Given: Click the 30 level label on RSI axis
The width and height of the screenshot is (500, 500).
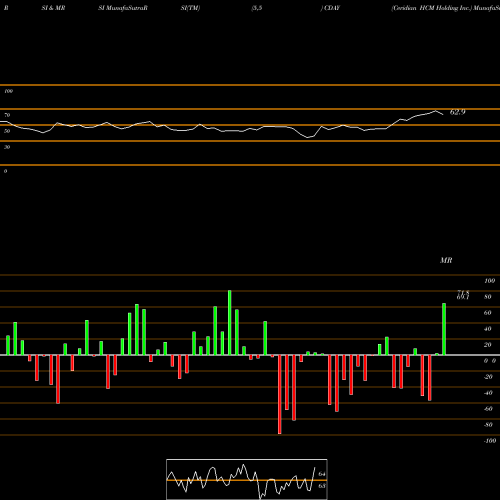Looking at the screenshot, I should click(x=7, y=147).
